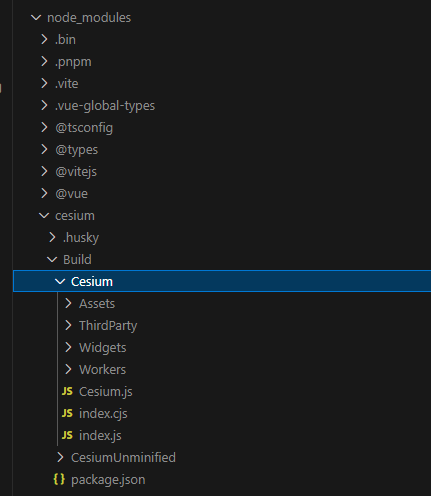Select the @types folder name
This screenshot has height=496, width=431.
pos(77,150)
